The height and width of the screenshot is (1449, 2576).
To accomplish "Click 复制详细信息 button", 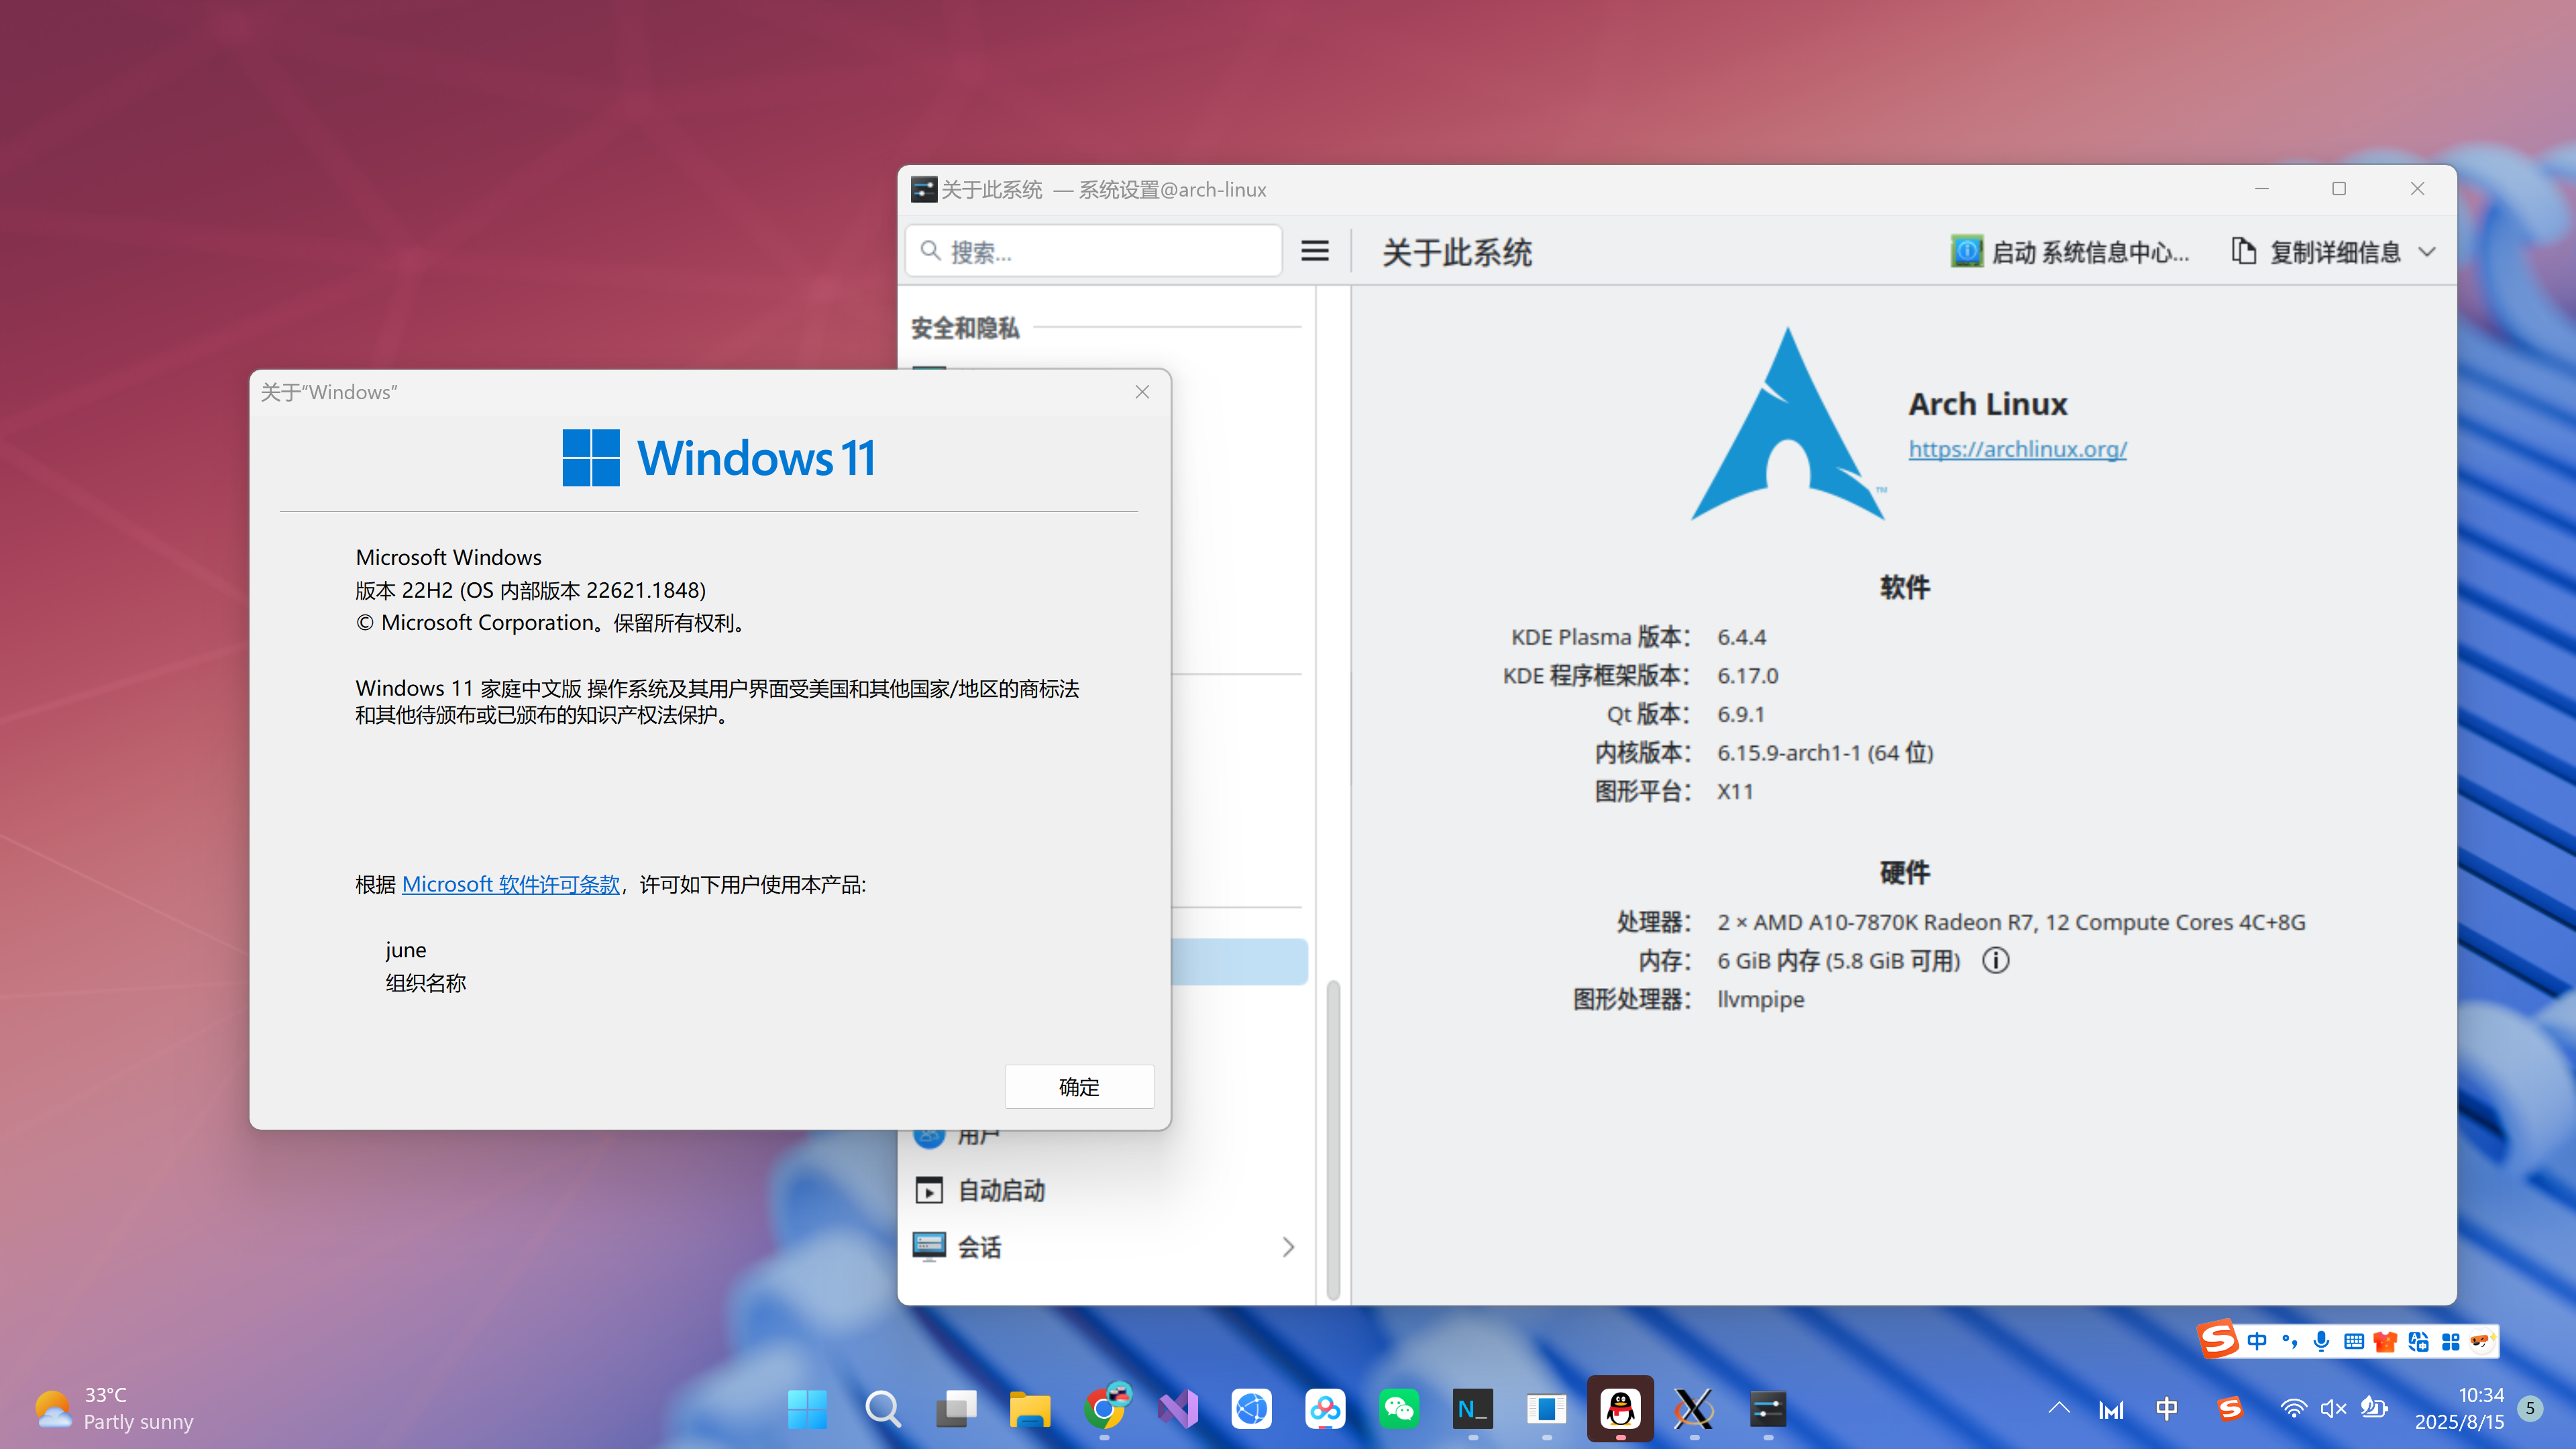I will pyautogui.click(x=2316, y=251).
